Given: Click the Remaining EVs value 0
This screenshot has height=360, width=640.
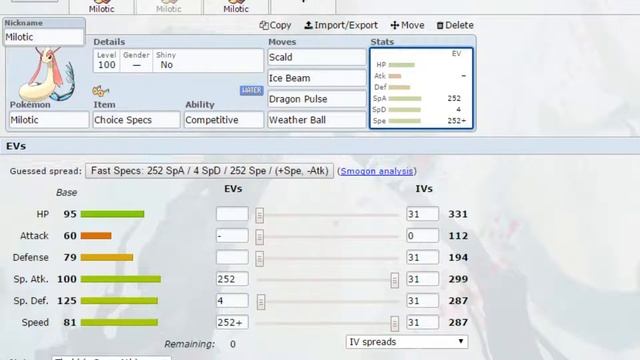Looking at the screenshot, I should [x=233, y=344].
